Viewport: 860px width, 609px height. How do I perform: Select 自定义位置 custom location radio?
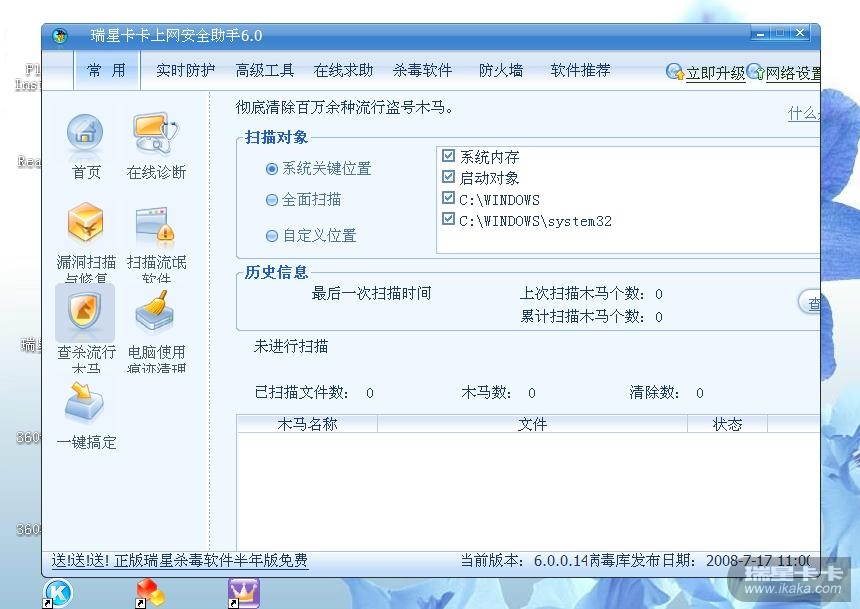point(271,236)
